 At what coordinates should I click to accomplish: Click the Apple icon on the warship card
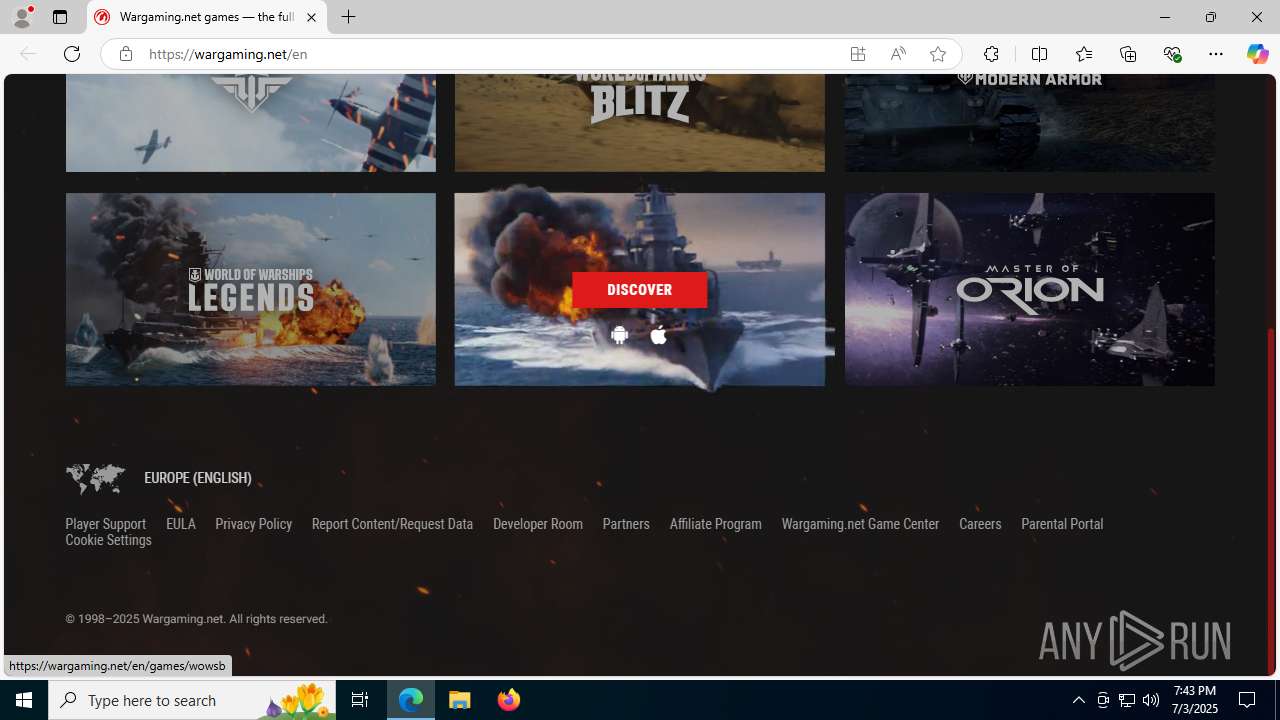click(x=658, y=335)
